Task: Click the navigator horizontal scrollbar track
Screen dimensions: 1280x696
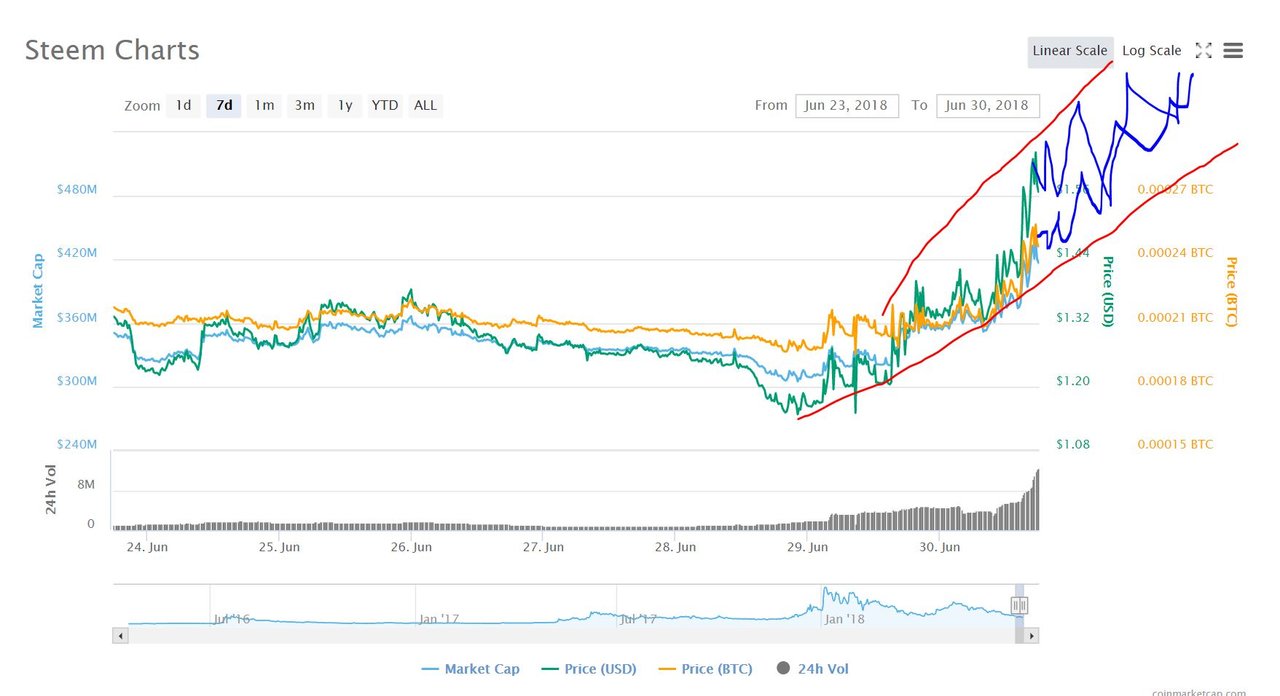Action: 570,635
